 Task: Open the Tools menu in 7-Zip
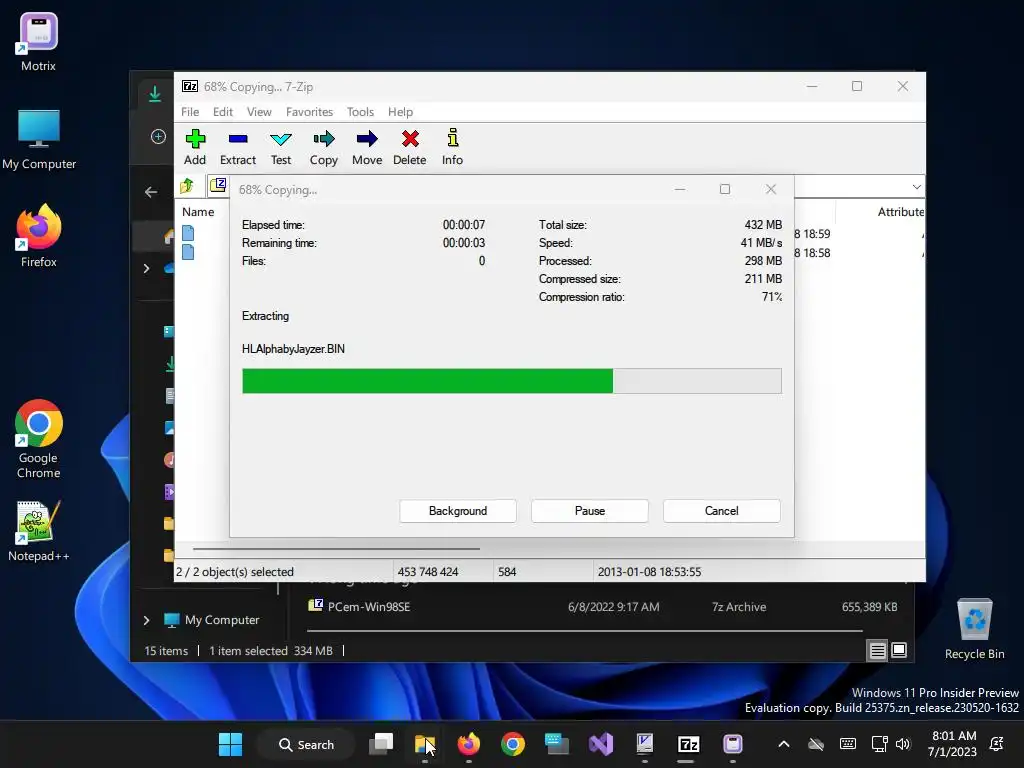[360, 112]
